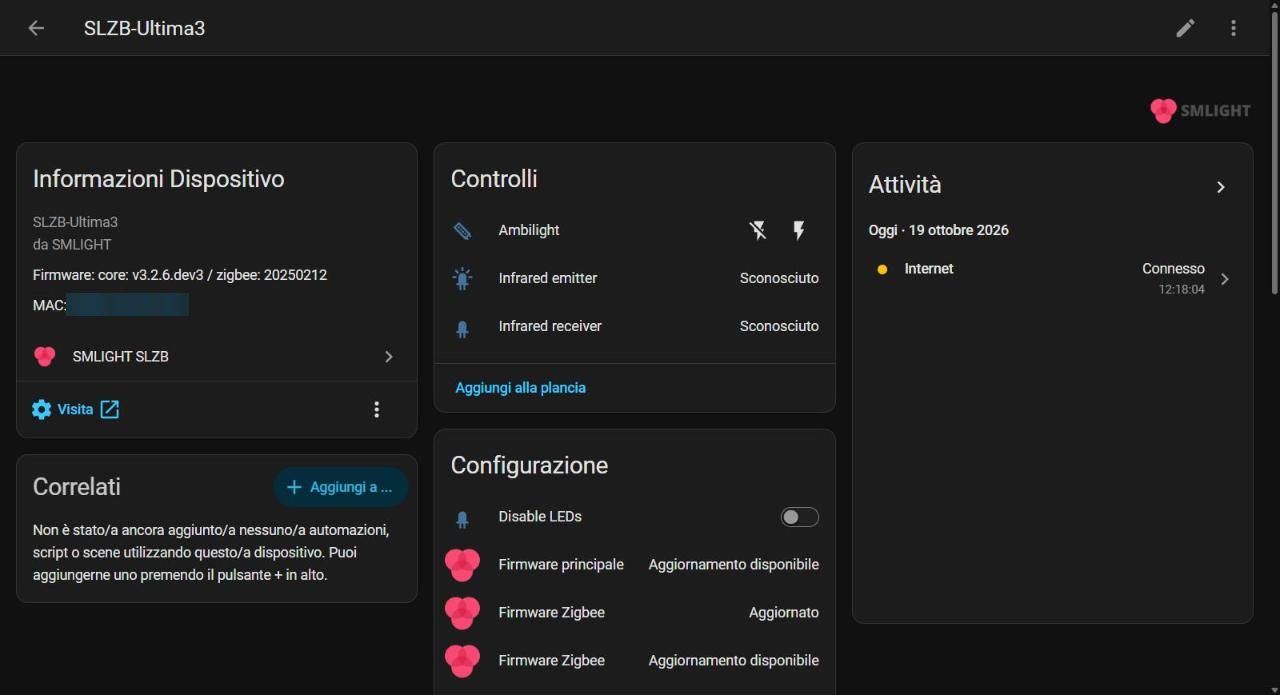Open the Attività logbook chevron
1280x695 pixels.
[1221, 187]
